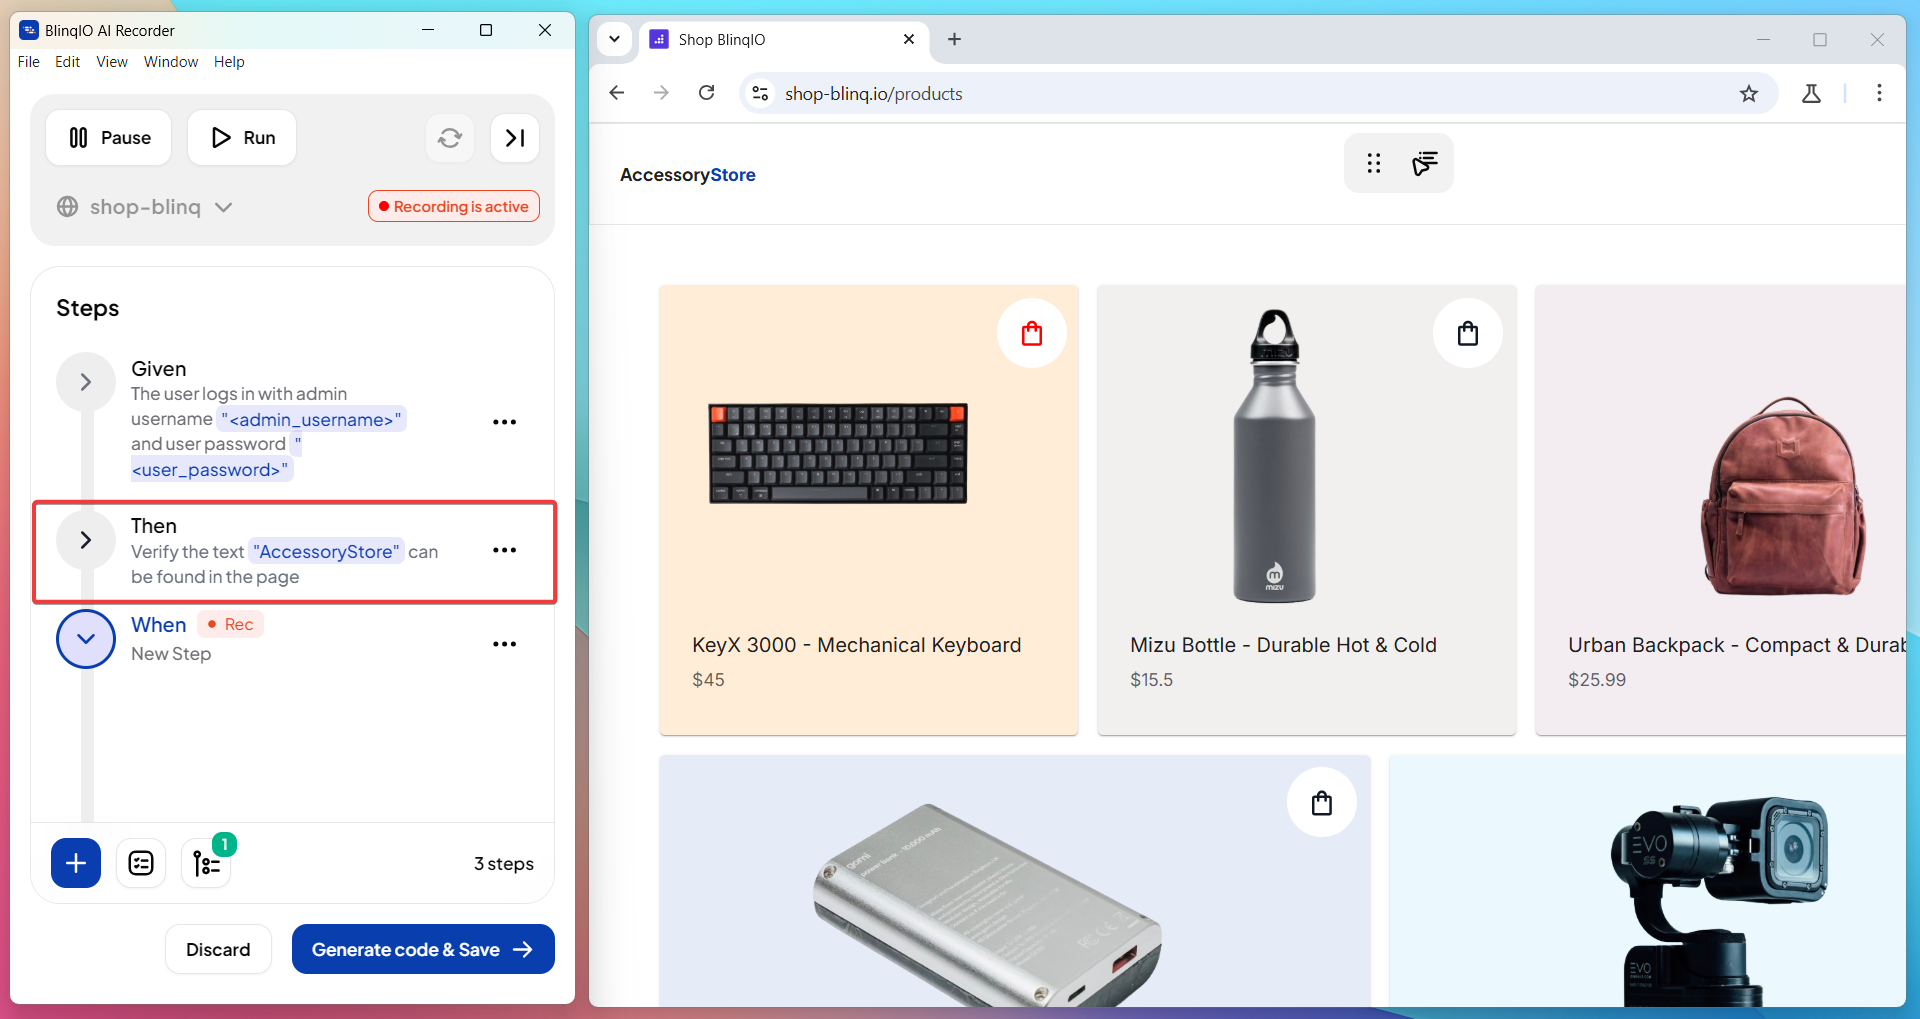Viewport: 1920px width, 1019px height.
Task: Open the shop-blinq environment dropdown
Action: click(145, 207)
